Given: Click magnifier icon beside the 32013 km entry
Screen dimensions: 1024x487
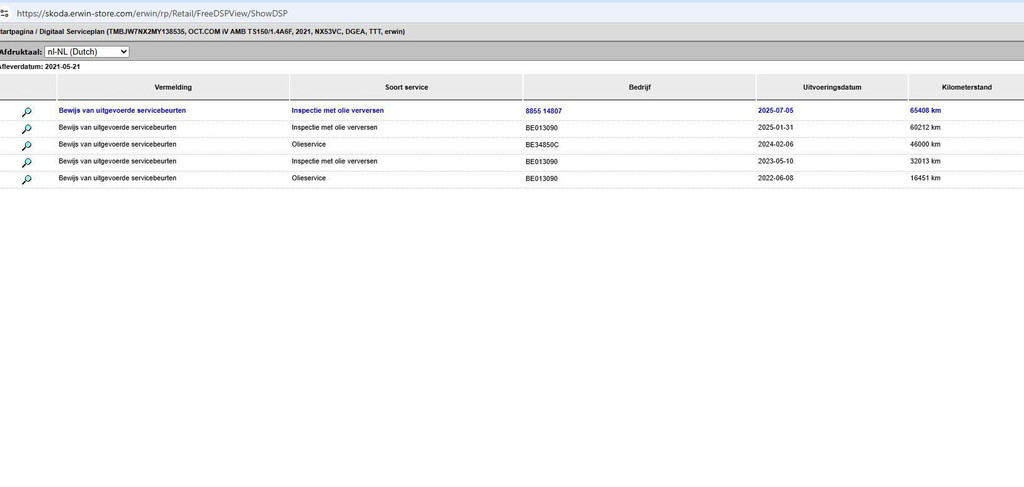Looking at the screenshot, I should tap(27, 163).
